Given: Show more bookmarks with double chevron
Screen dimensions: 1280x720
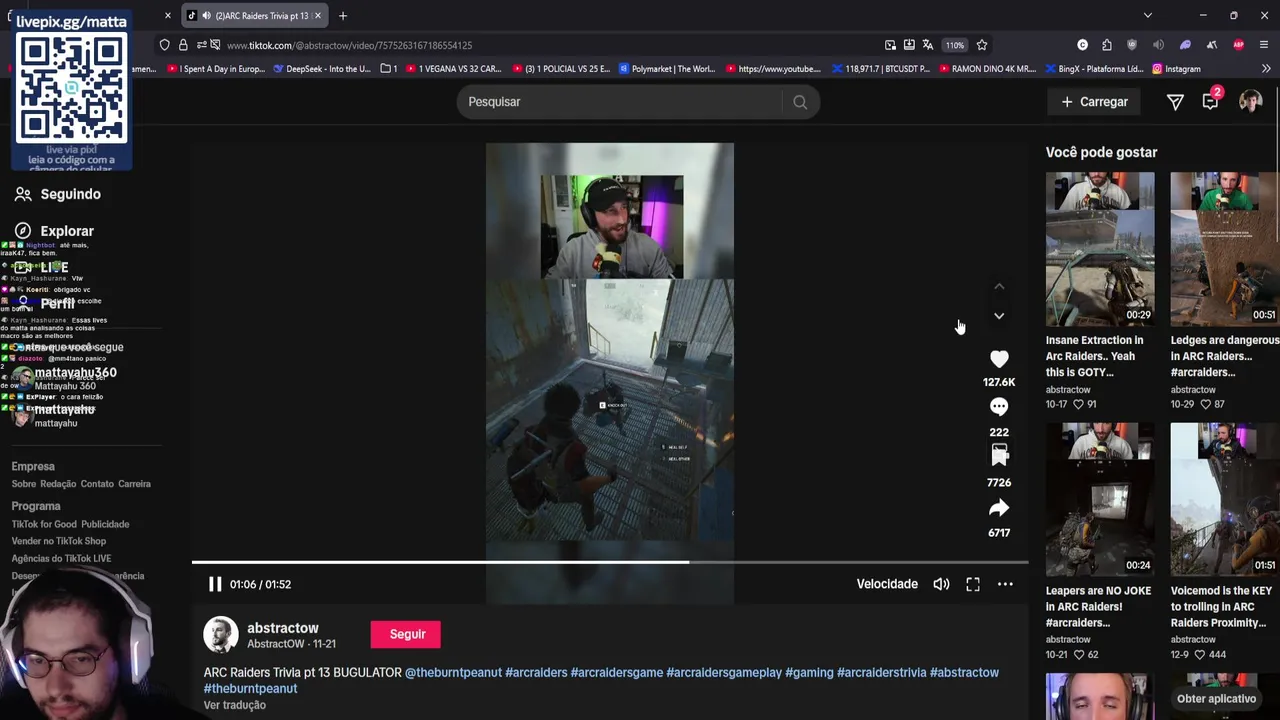Looking at the screenshot, I should pyautogui.click(x=1266, y=69).
